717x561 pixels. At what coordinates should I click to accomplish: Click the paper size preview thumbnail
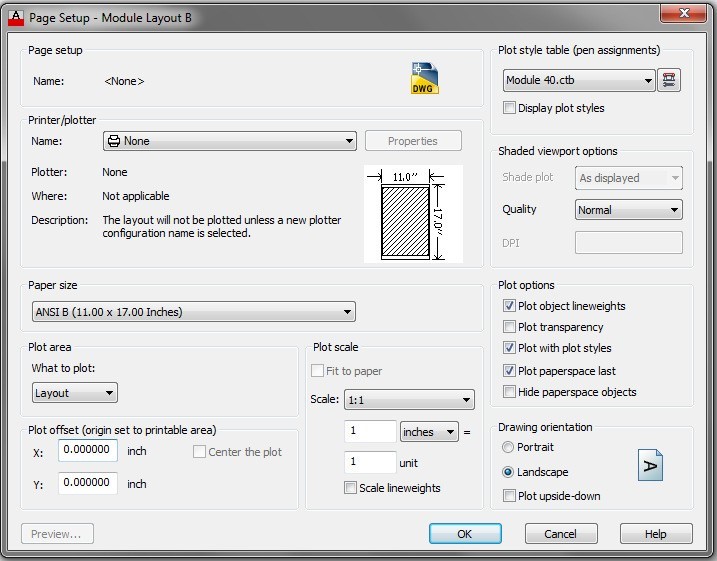pyautogui.click(x=412, y=213)
